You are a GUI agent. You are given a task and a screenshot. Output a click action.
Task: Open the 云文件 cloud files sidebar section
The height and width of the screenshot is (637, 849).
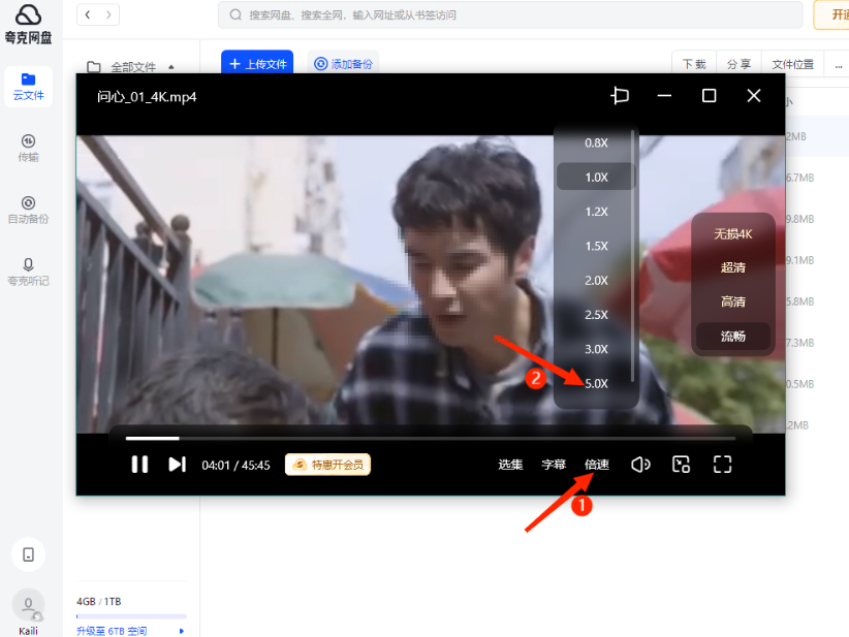28,87
